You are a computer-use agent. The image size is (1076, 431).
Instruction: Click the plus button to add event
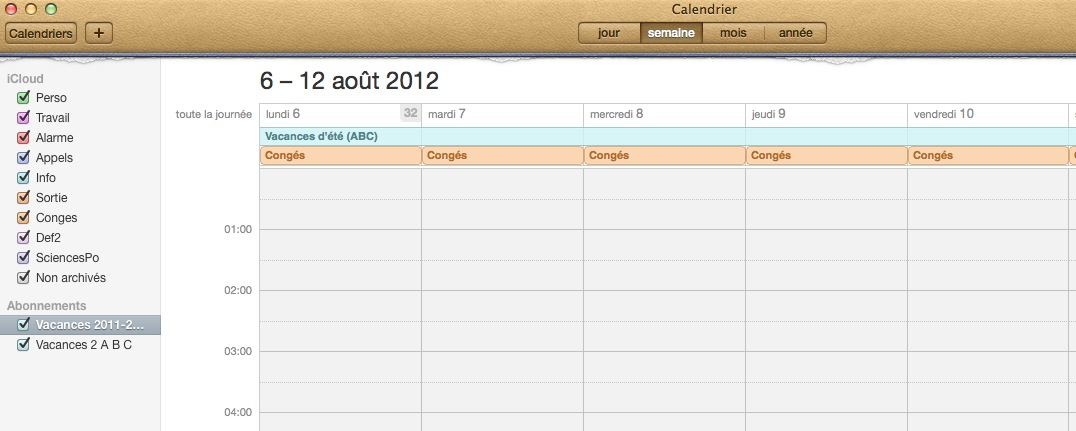pyautogui.click(x=99, y=33)
